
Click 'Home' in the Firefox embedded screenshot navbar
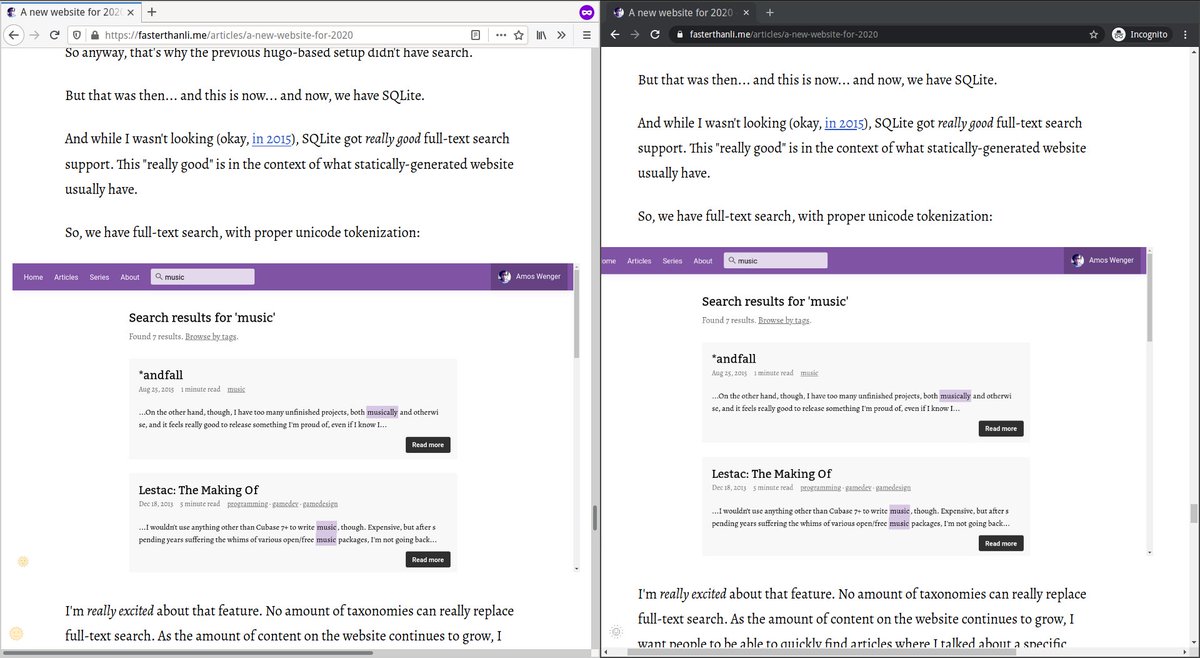point(33,277)
